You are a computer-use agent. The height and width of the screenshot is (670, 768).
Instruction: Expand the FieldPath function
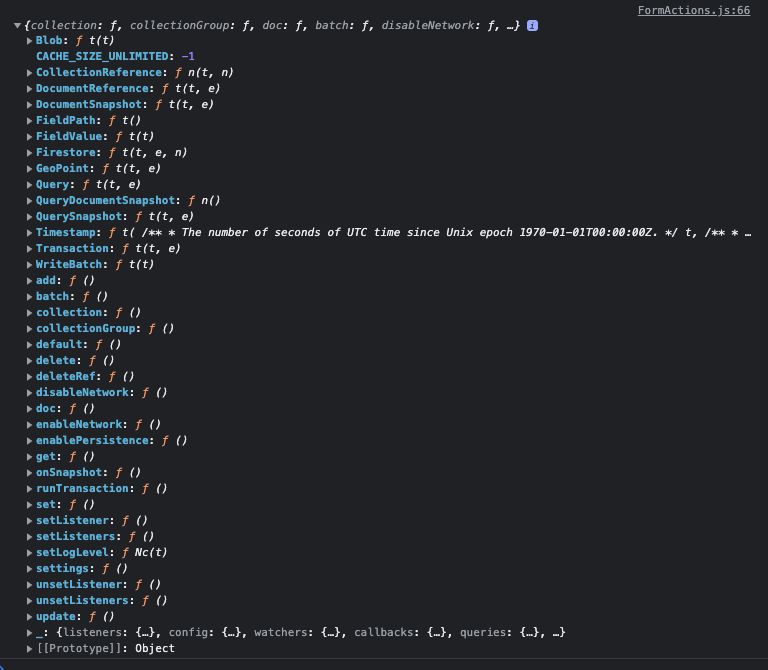pyautogui.click(x=29, y=120)
